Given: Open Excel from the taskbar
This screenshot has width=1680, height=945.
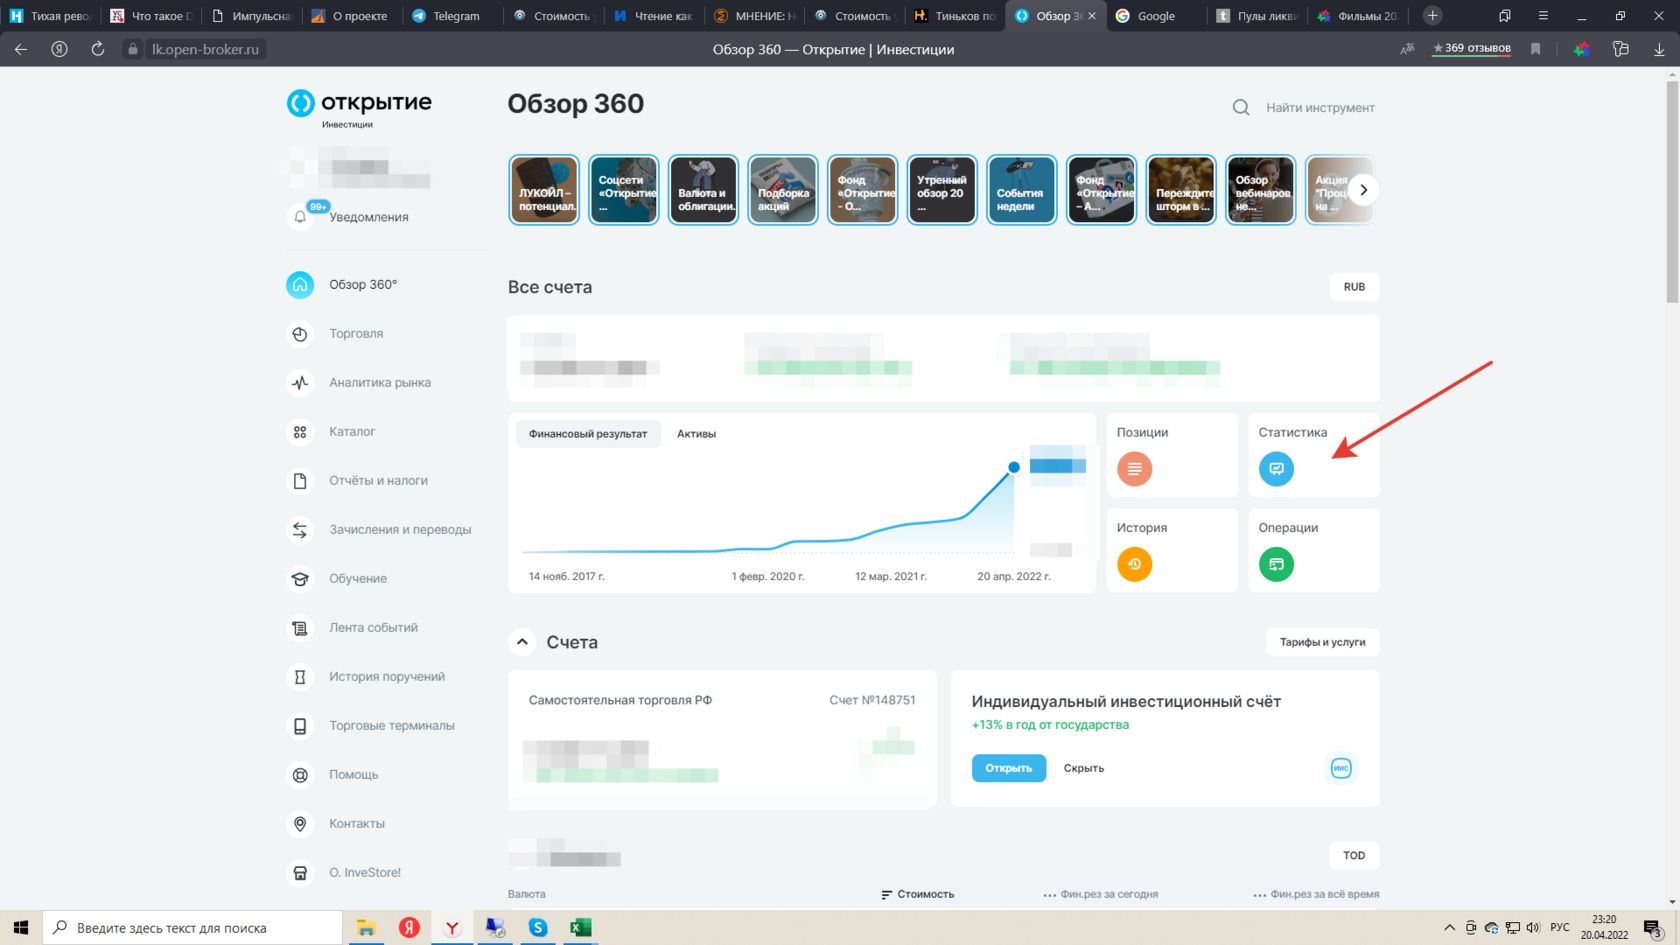Looking at the screenshot, I should (581, 928).
